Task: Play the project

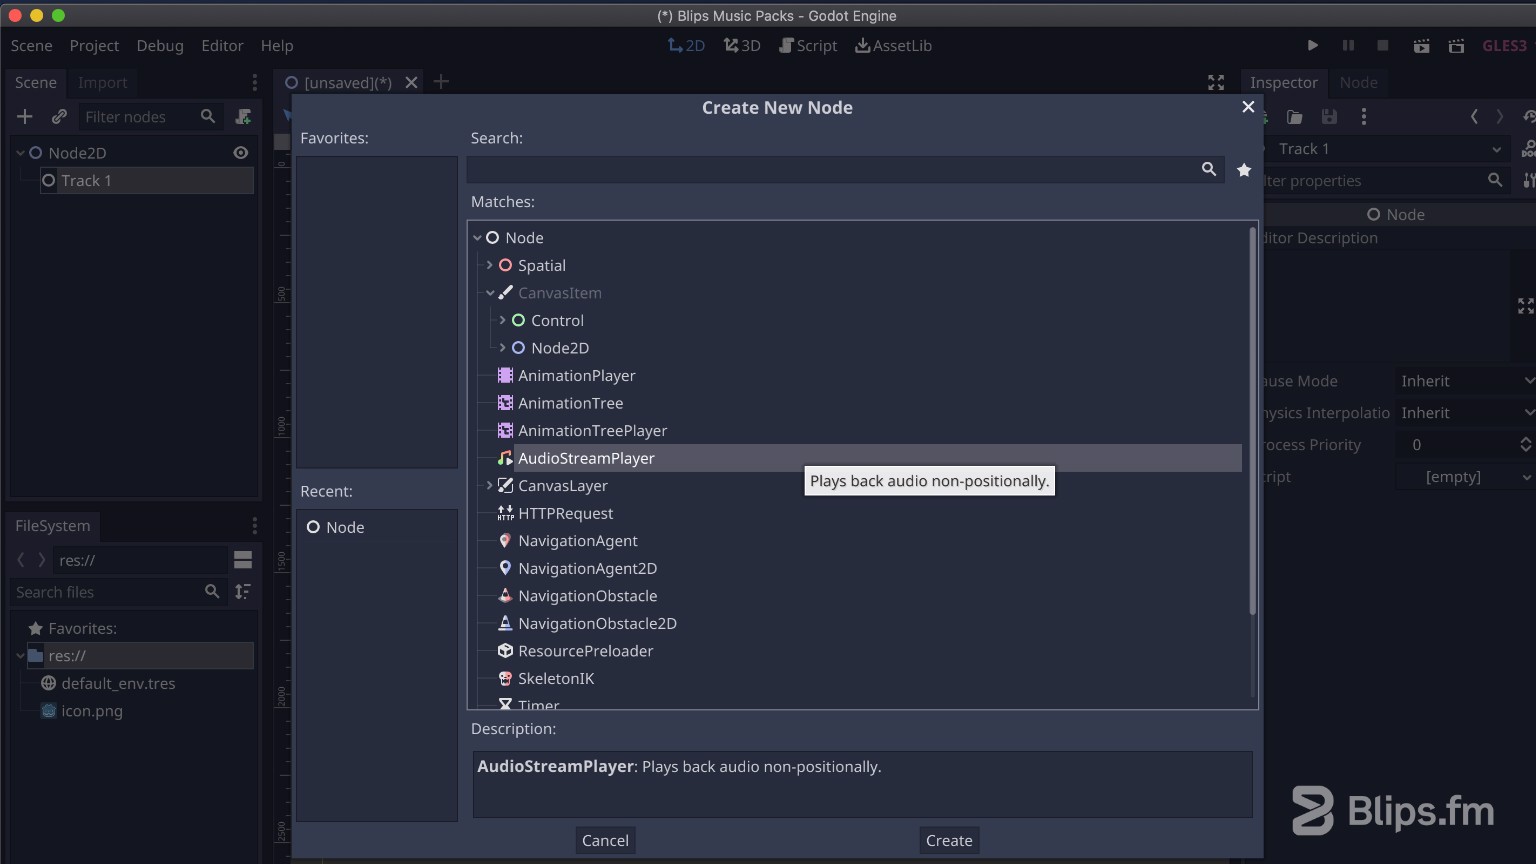Action: point(1313,46)
